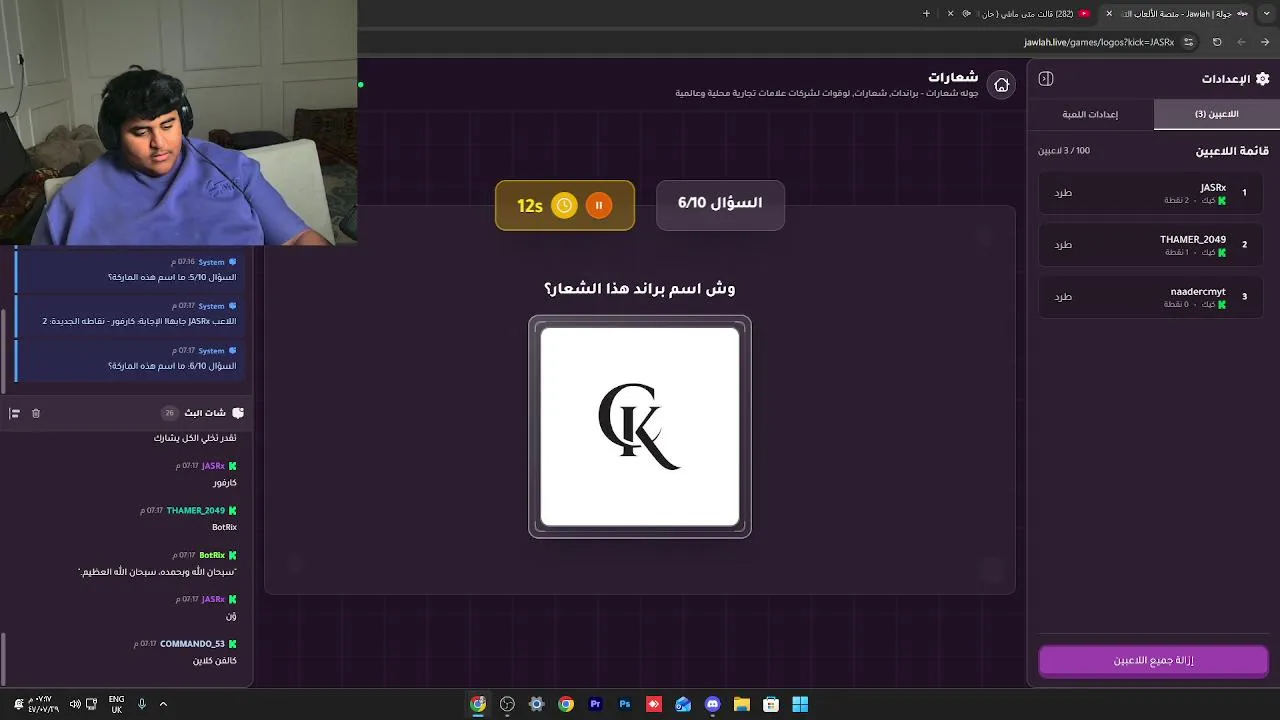Click the settings gear icon beside الإعدادات
This screenshot has height=720, width=1280.
(1262, 79)
